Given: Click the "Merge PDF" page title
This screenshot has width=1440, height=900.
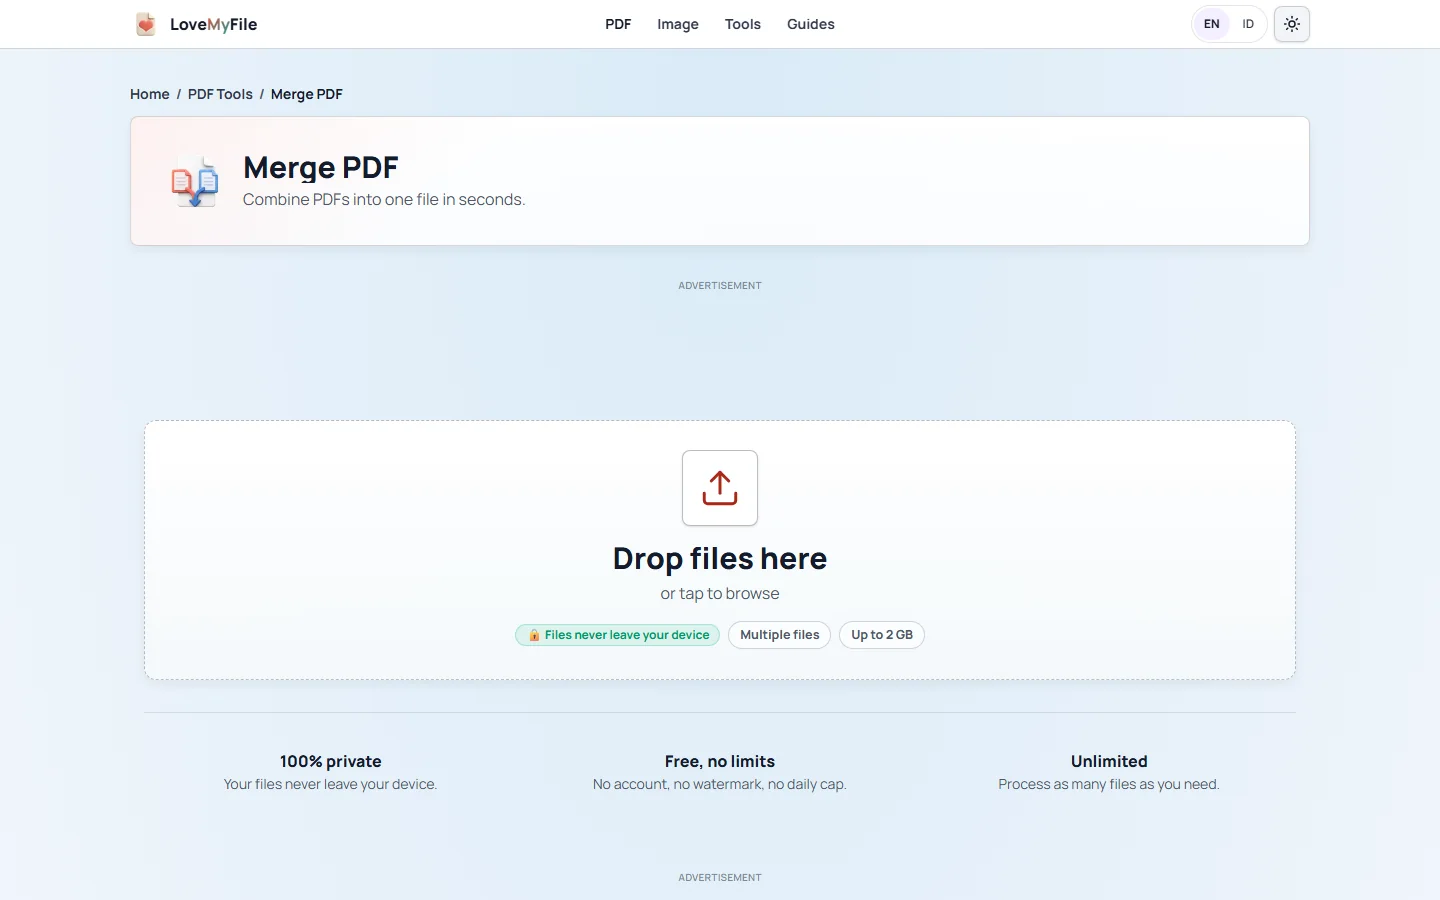Looking at the screenshot, I should tap(321, 167).
